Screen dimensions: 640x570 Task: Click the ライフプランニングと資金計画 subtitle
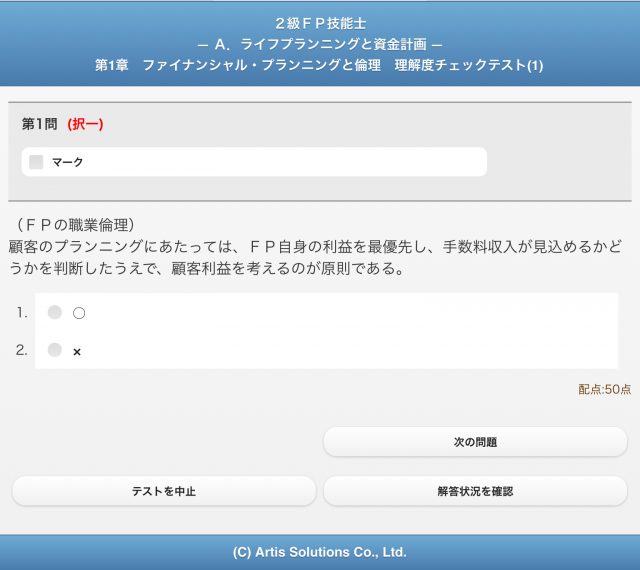tap(319, 43)
